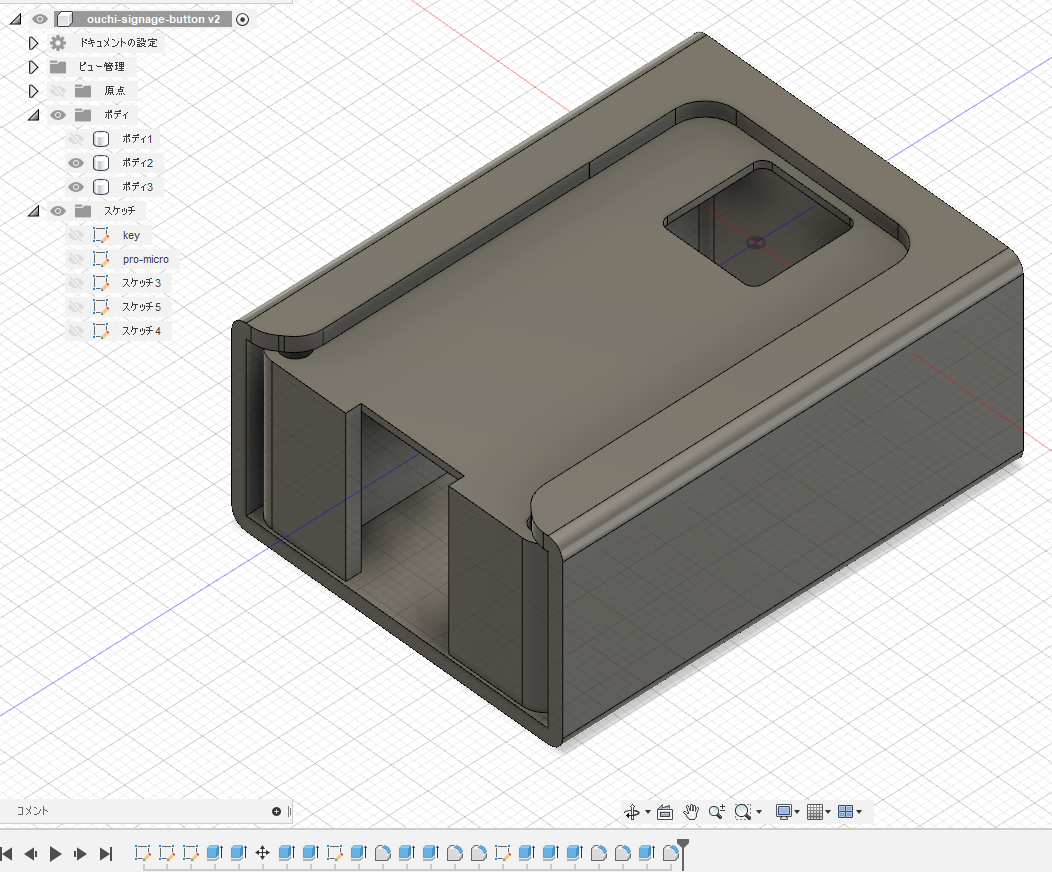Select the first sketch feature in timeline
1052x872 pixels.
pos(142,853)
